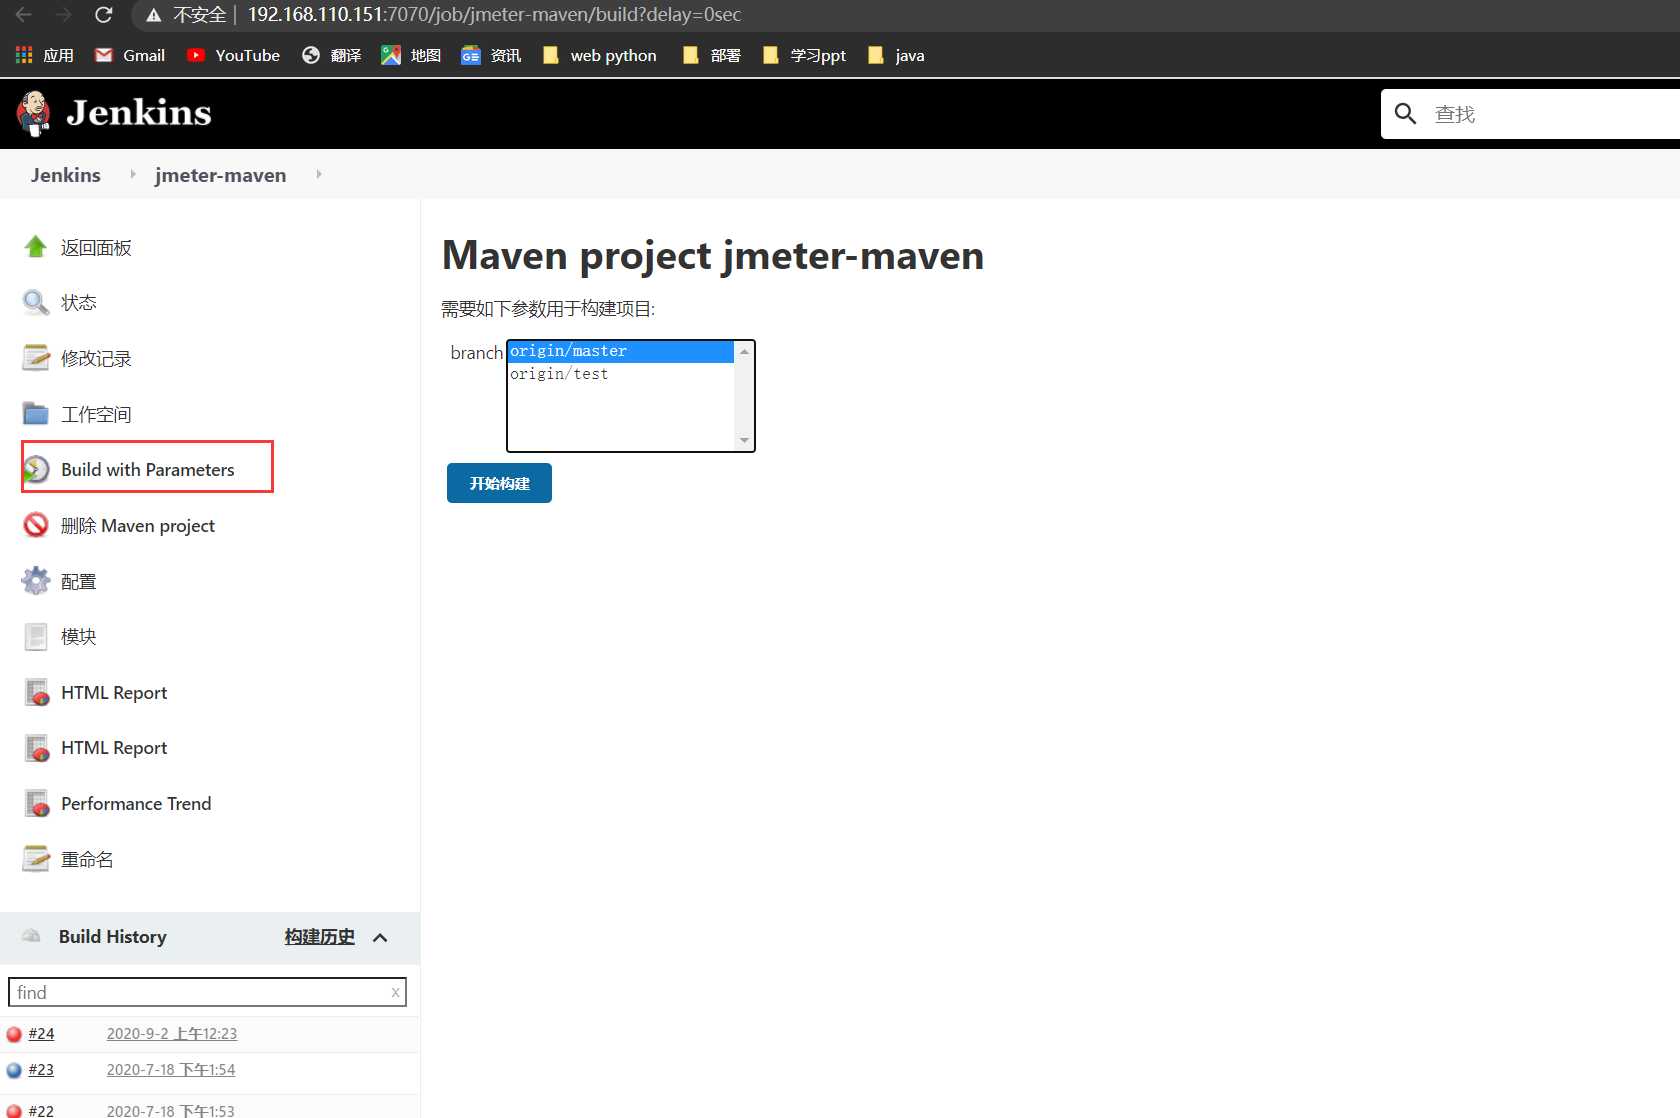
Task: Open the web python bookmark folder
Action: point(599,55)
